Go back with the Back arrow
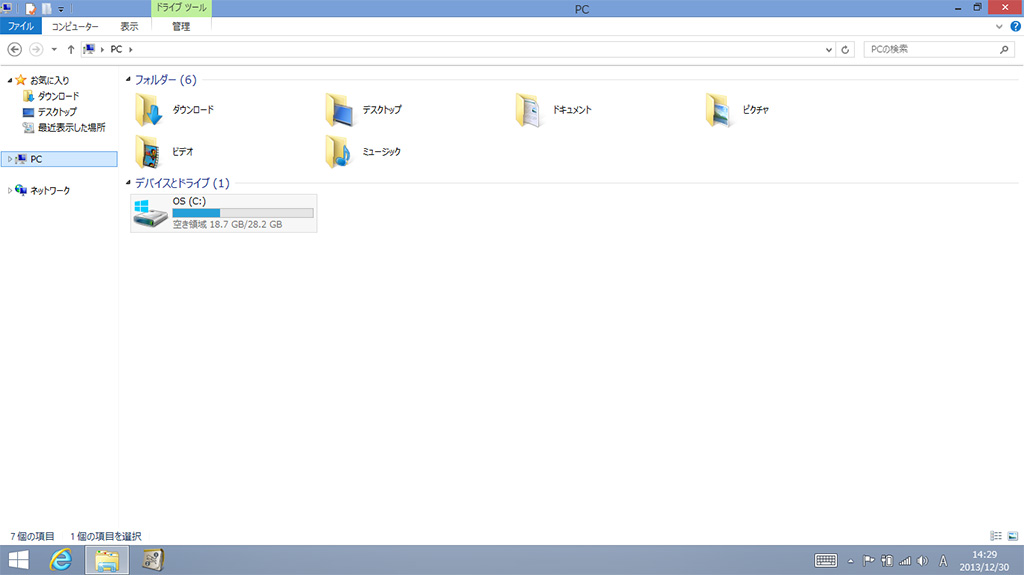Image resolution: width=1024 pixels, height=575 pixels. tap(14, 49)
